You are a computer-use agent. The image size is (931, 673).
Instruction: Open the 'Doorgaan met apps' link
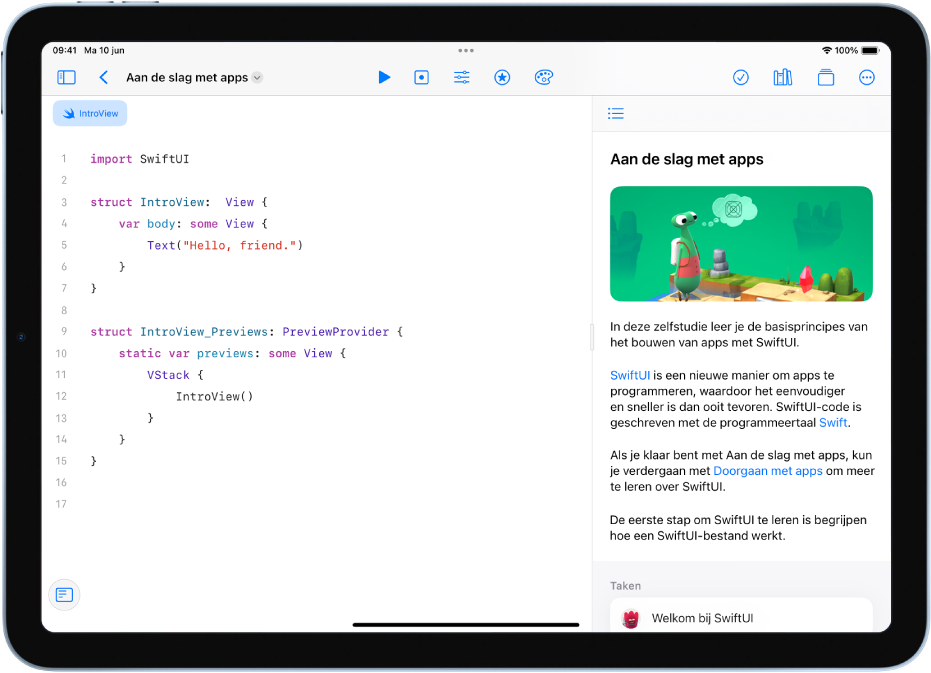click(x=768, y=471)
